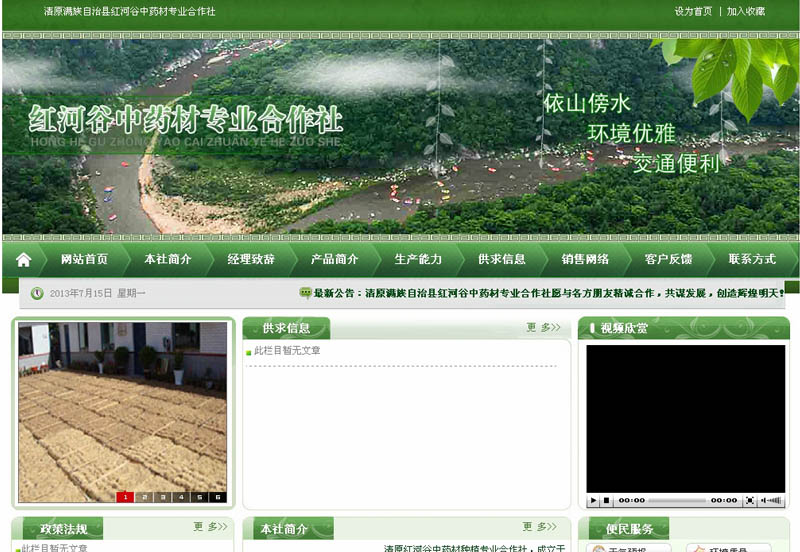Click the announcement speech bubble icon
Image resolution: width=800 pixels, height=552 pixels.
[x=305, y=293]
